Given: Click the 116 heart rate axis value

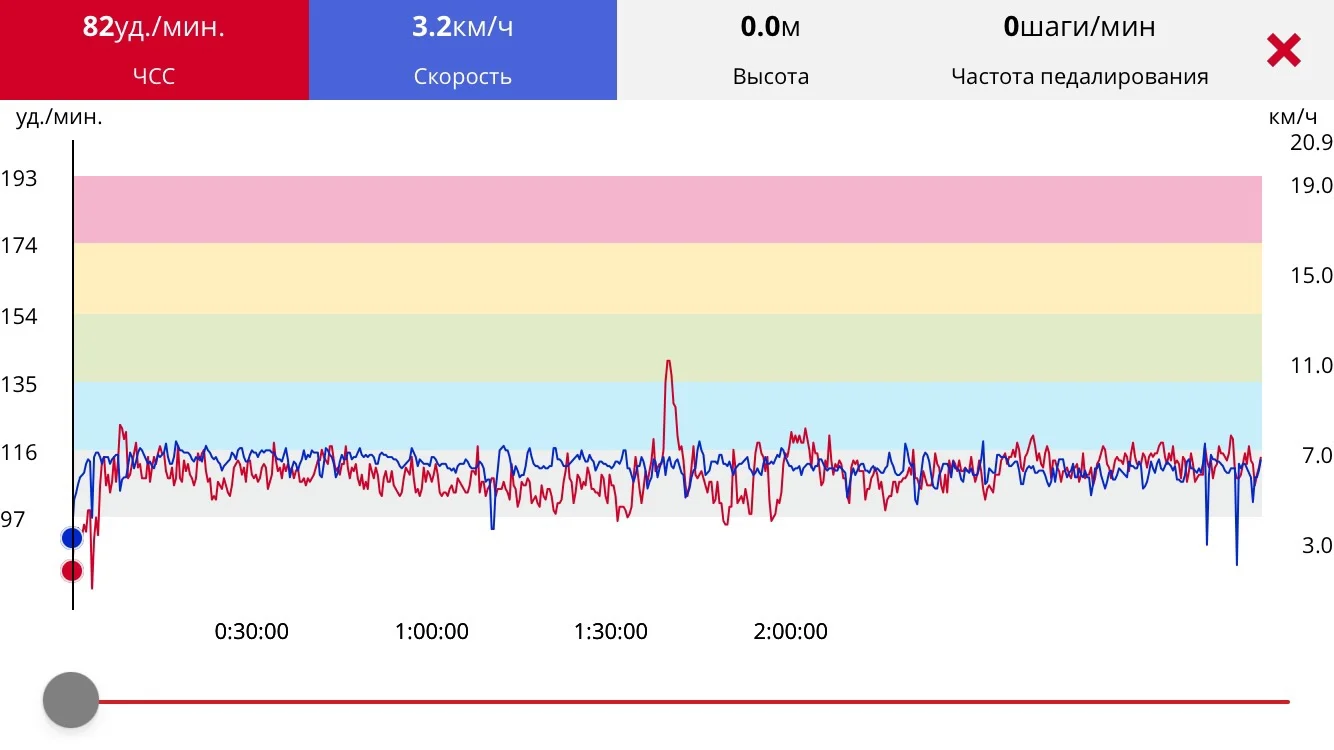Looking at the screenshot, I should click(19, 453).
